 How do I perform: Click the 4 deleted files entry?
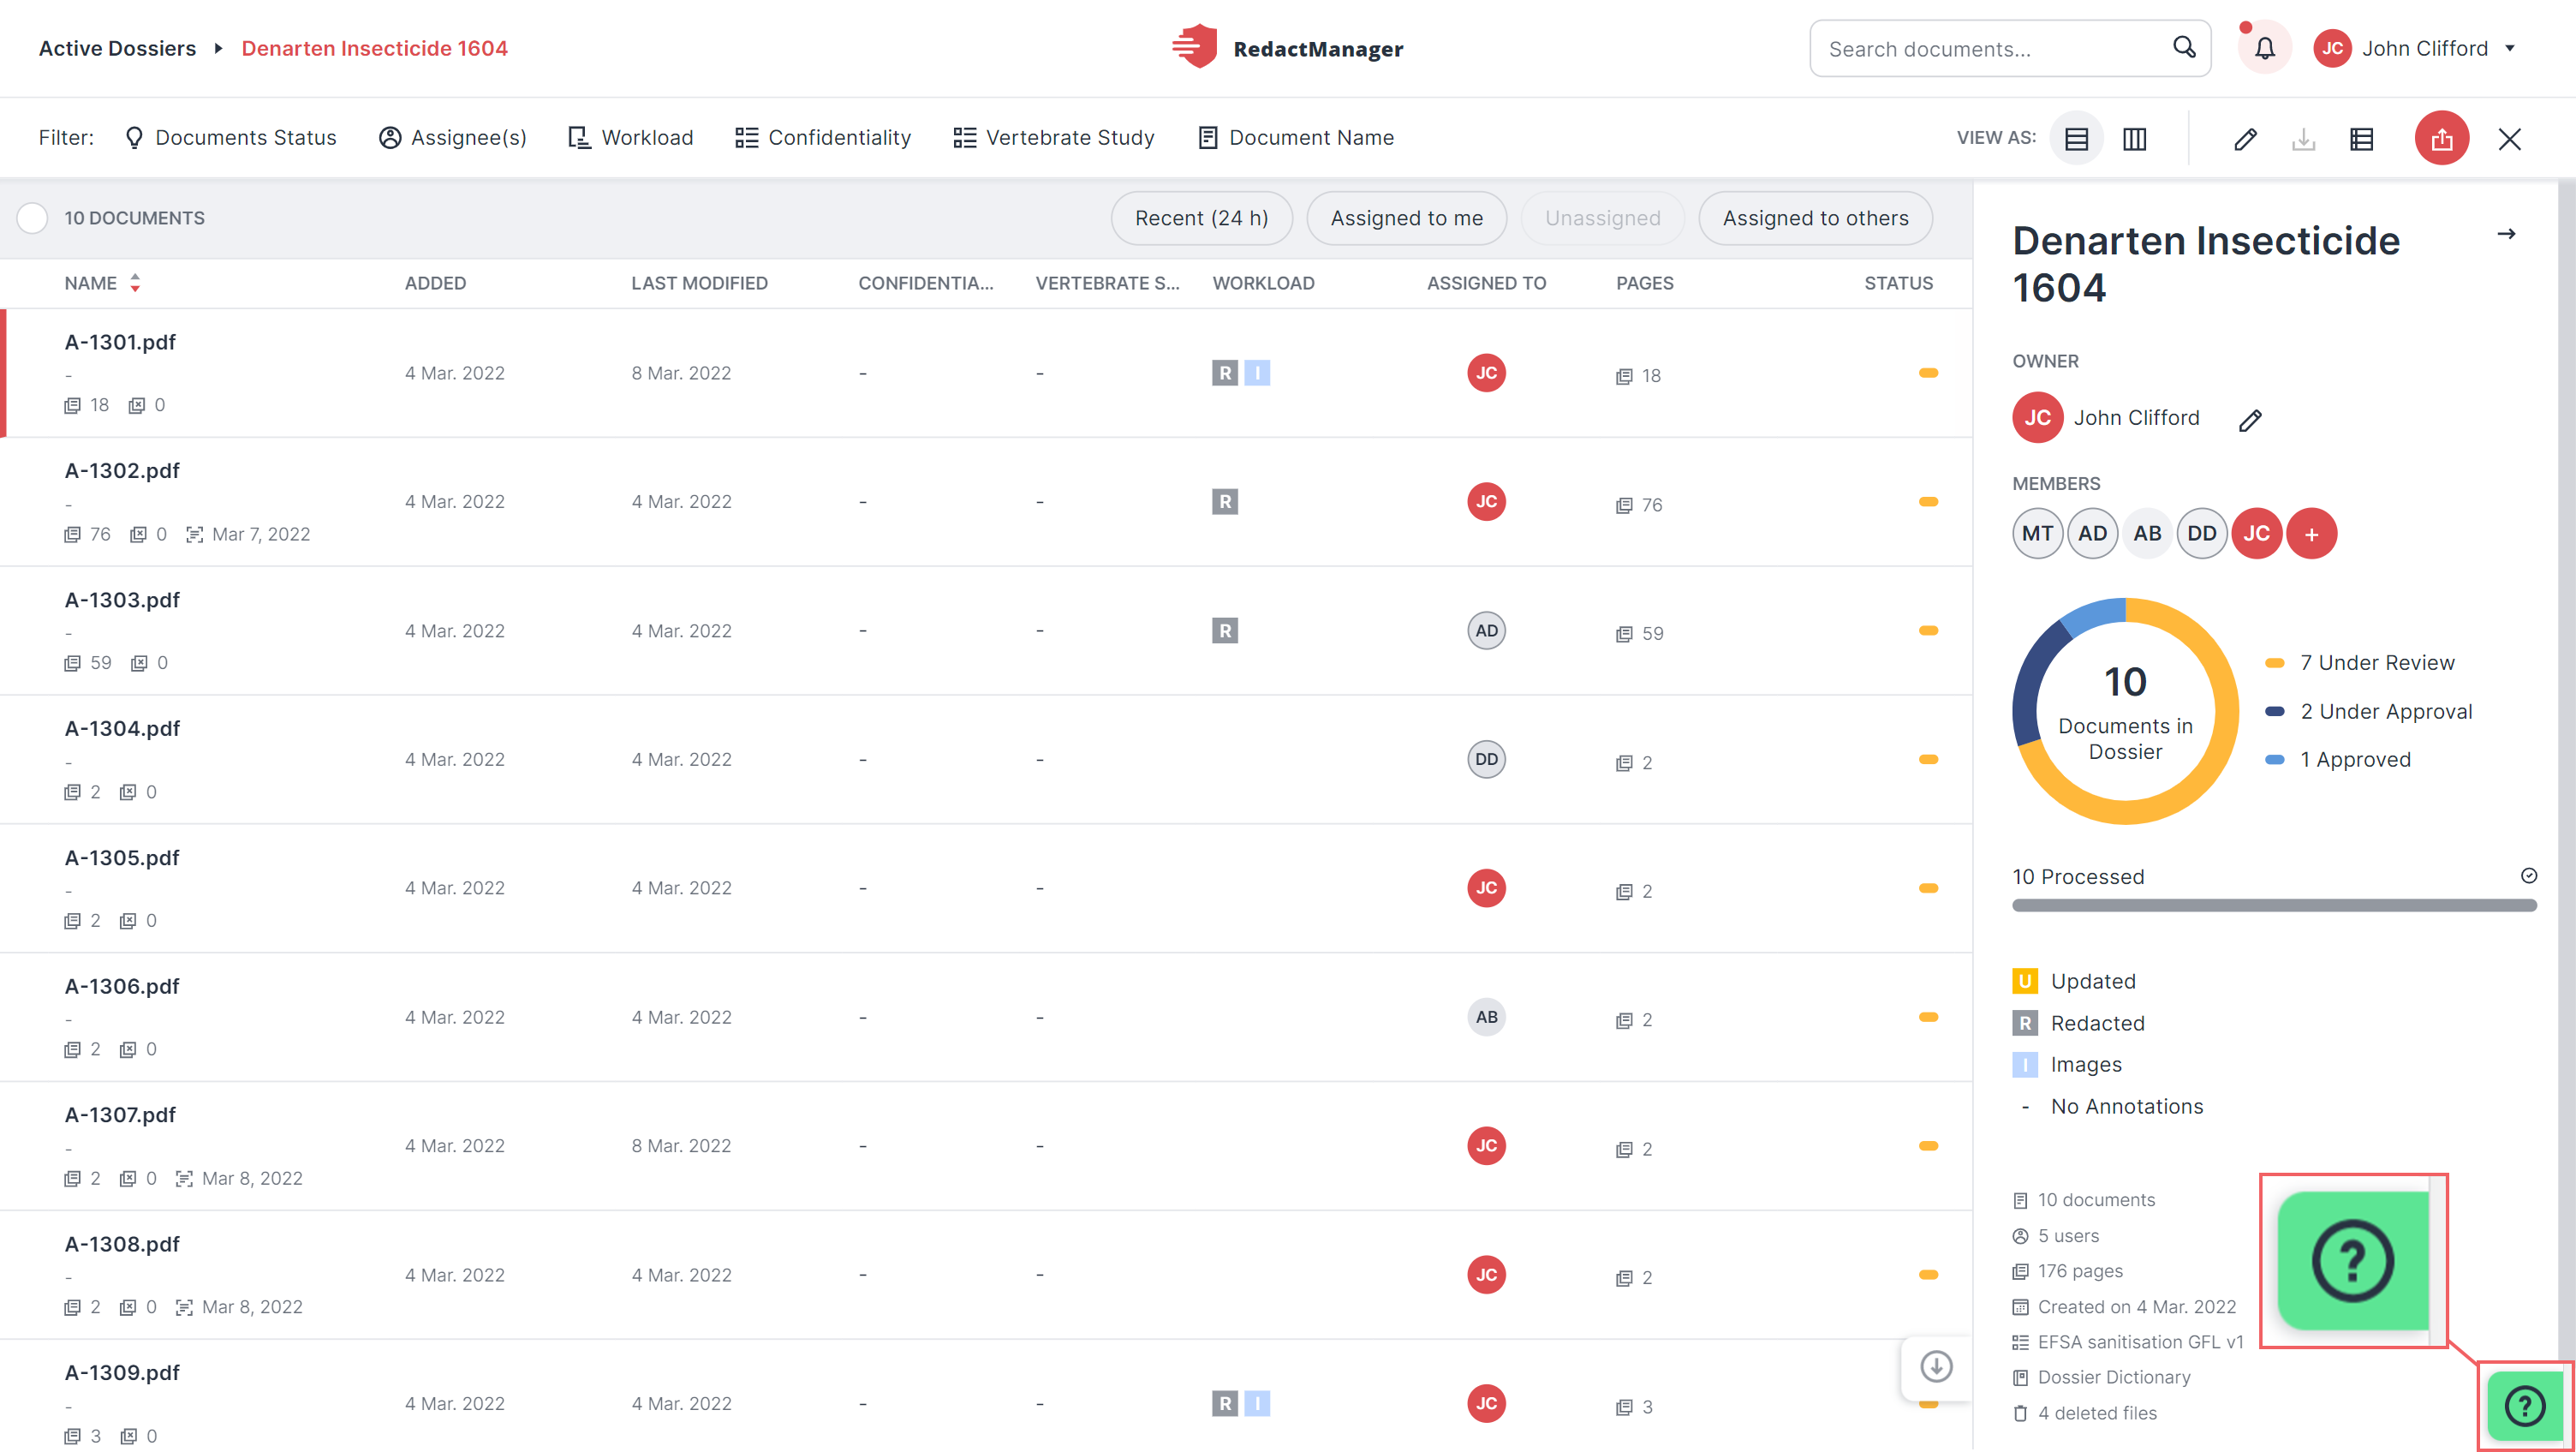(x=2085, y=1413)
